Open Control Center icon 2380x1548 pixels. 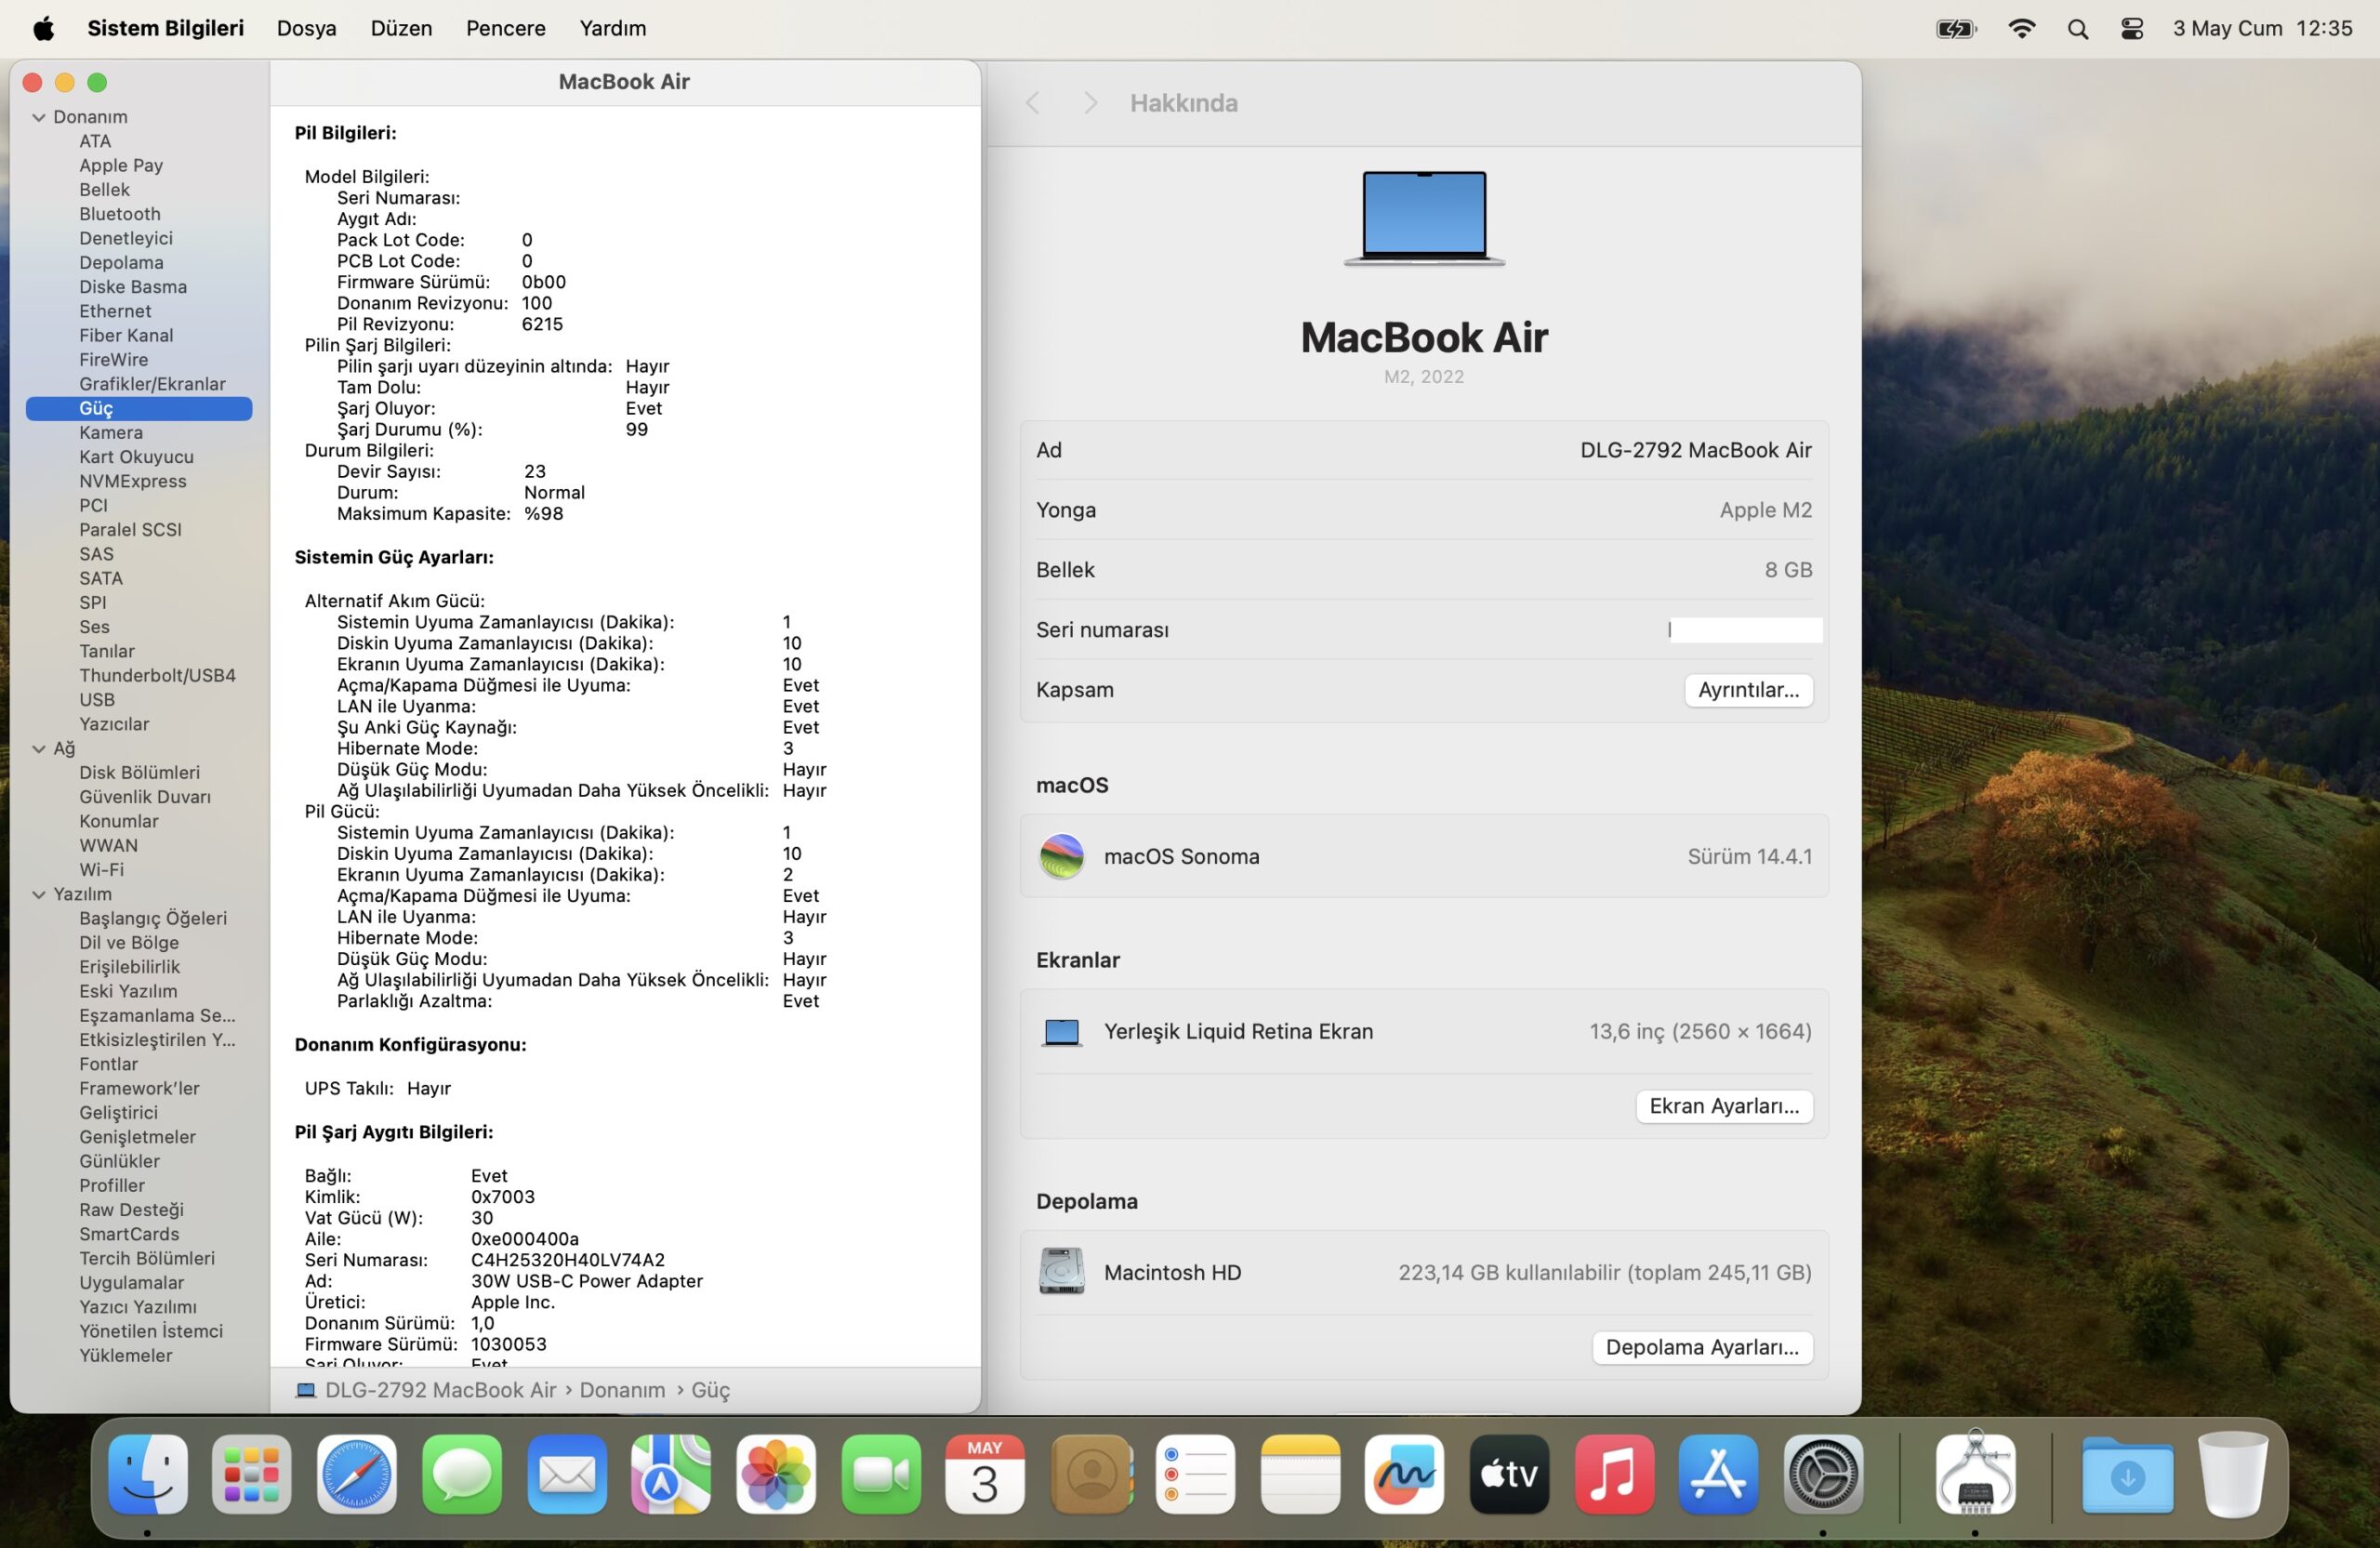point(2131,29)
